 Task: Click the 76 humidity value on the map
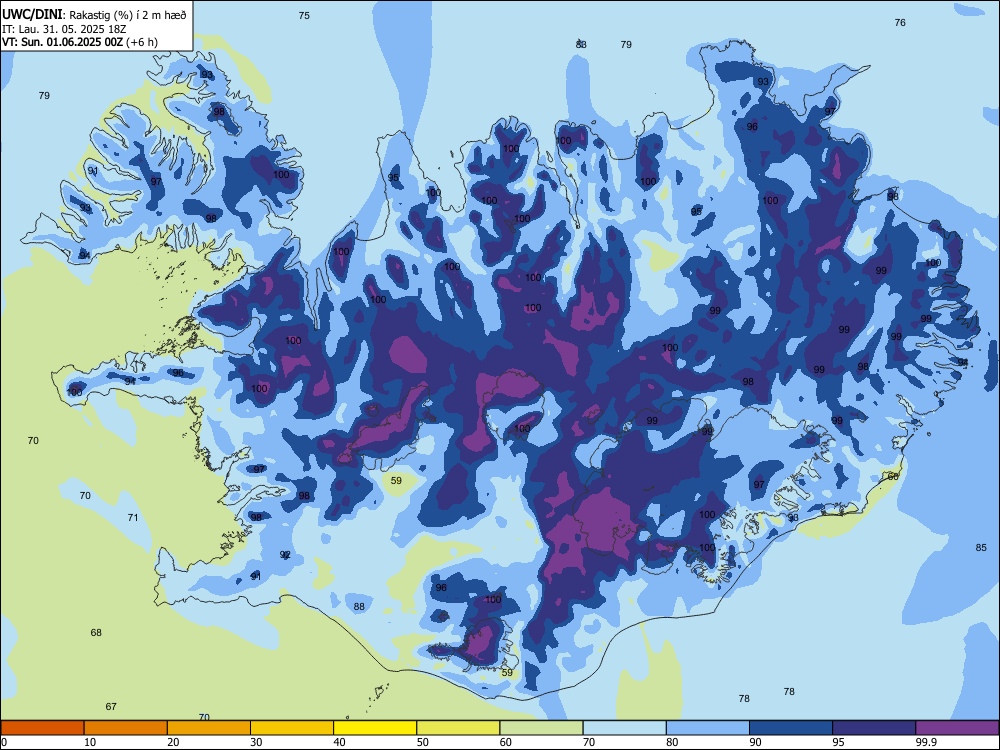(x=900, y=22)
